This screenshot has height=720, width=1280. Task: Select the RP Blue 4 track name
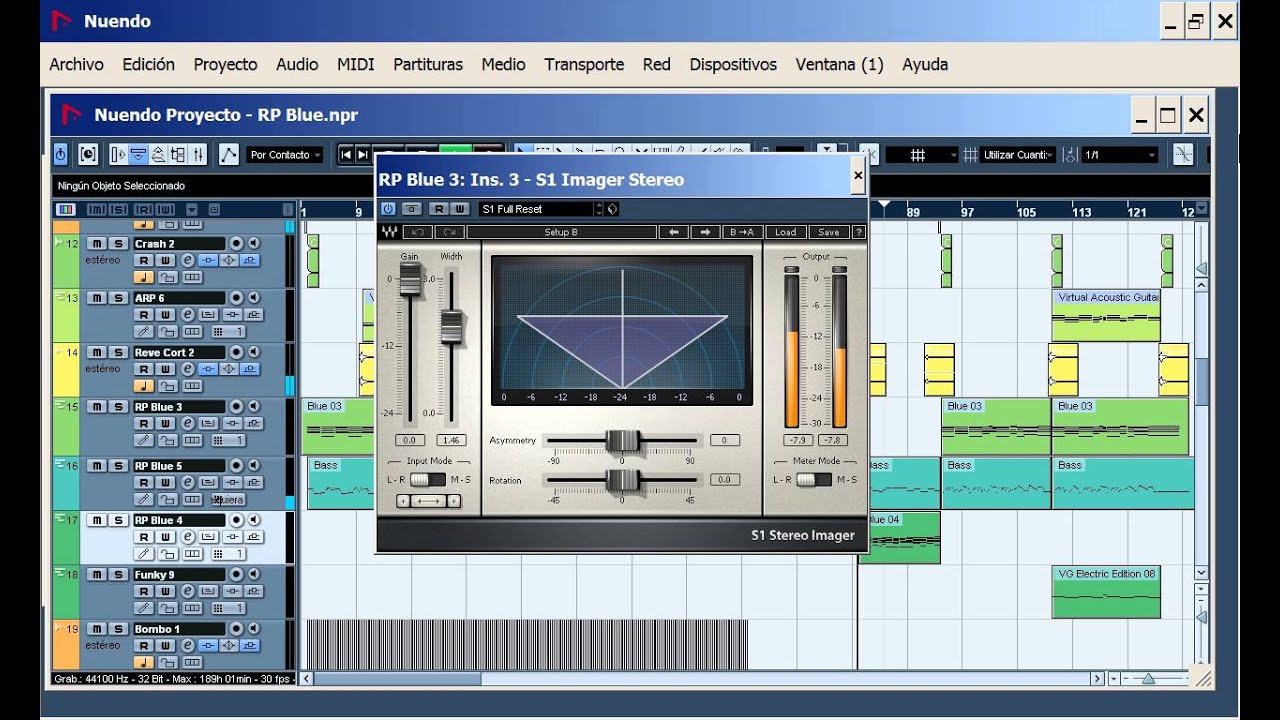click(178, 520)
